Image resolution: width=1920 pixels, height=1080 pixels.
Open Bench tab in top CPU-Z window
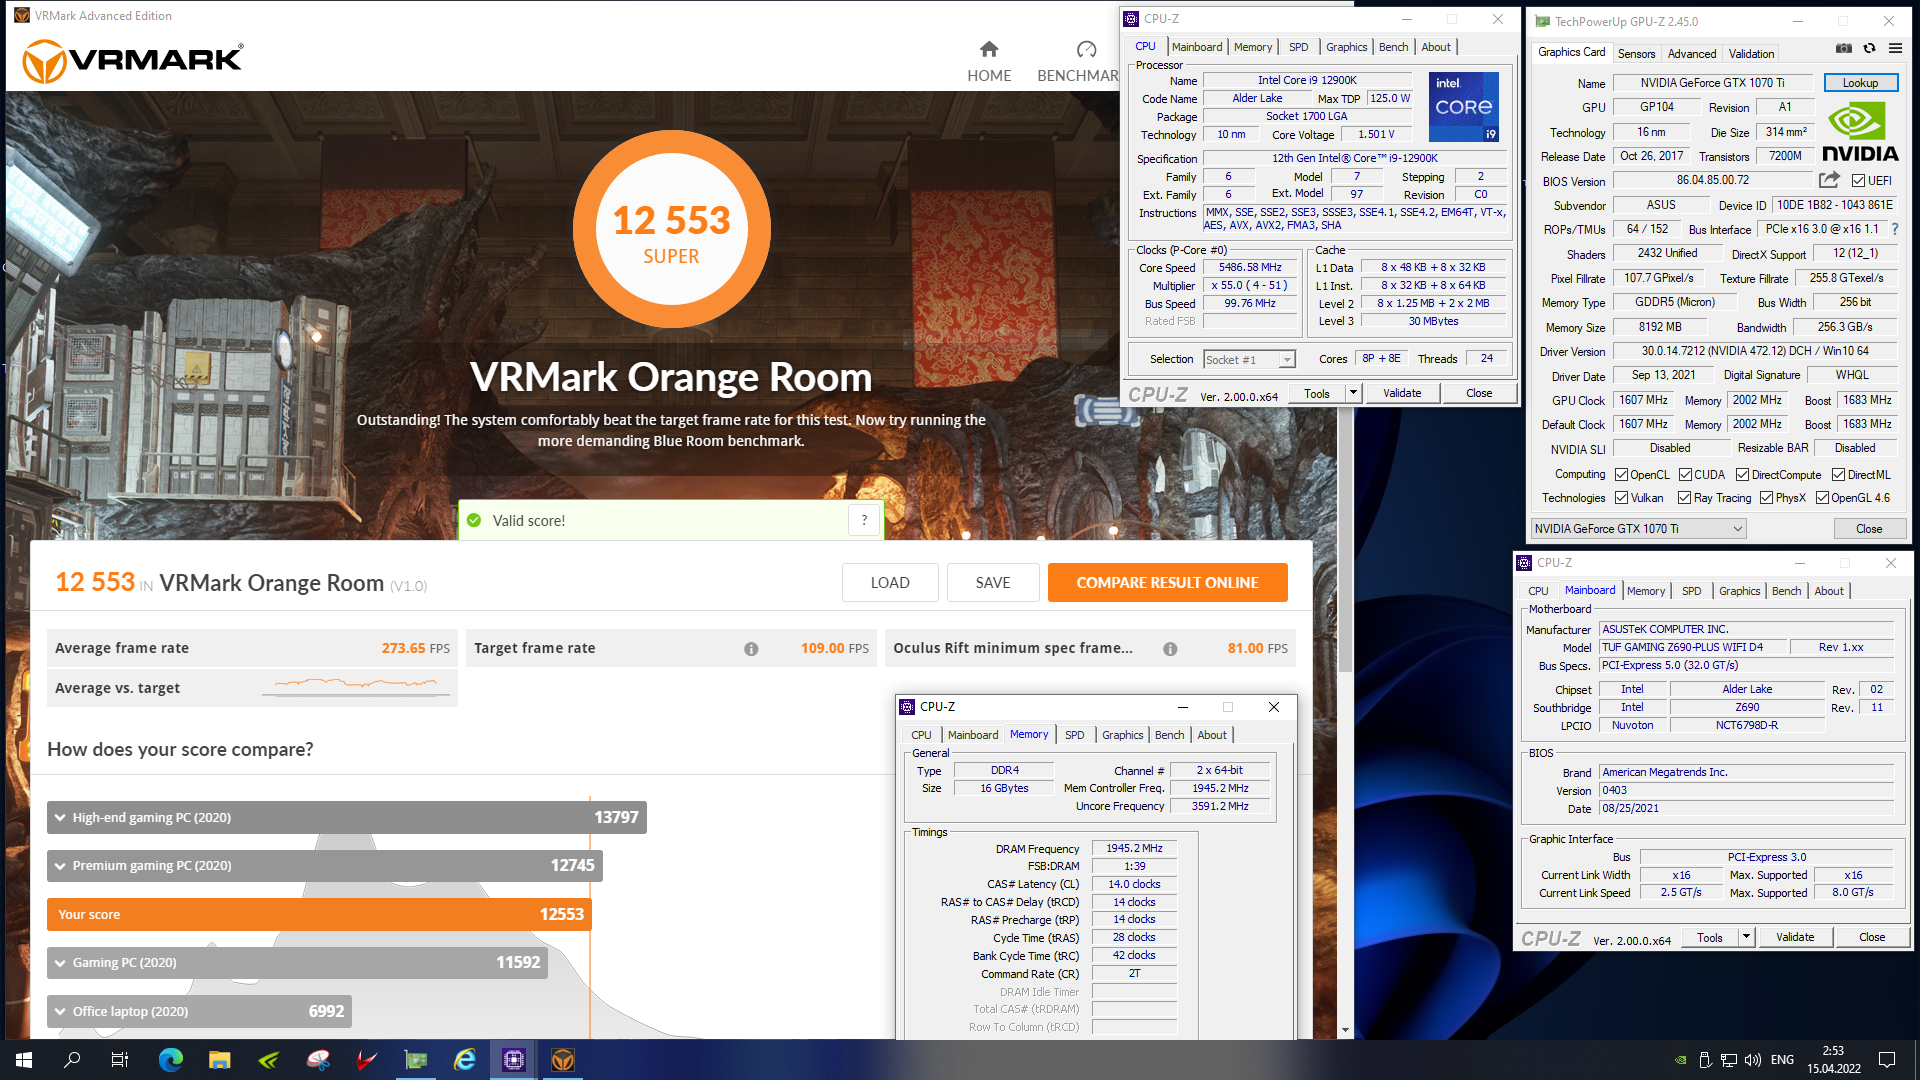pos(1393,47)
